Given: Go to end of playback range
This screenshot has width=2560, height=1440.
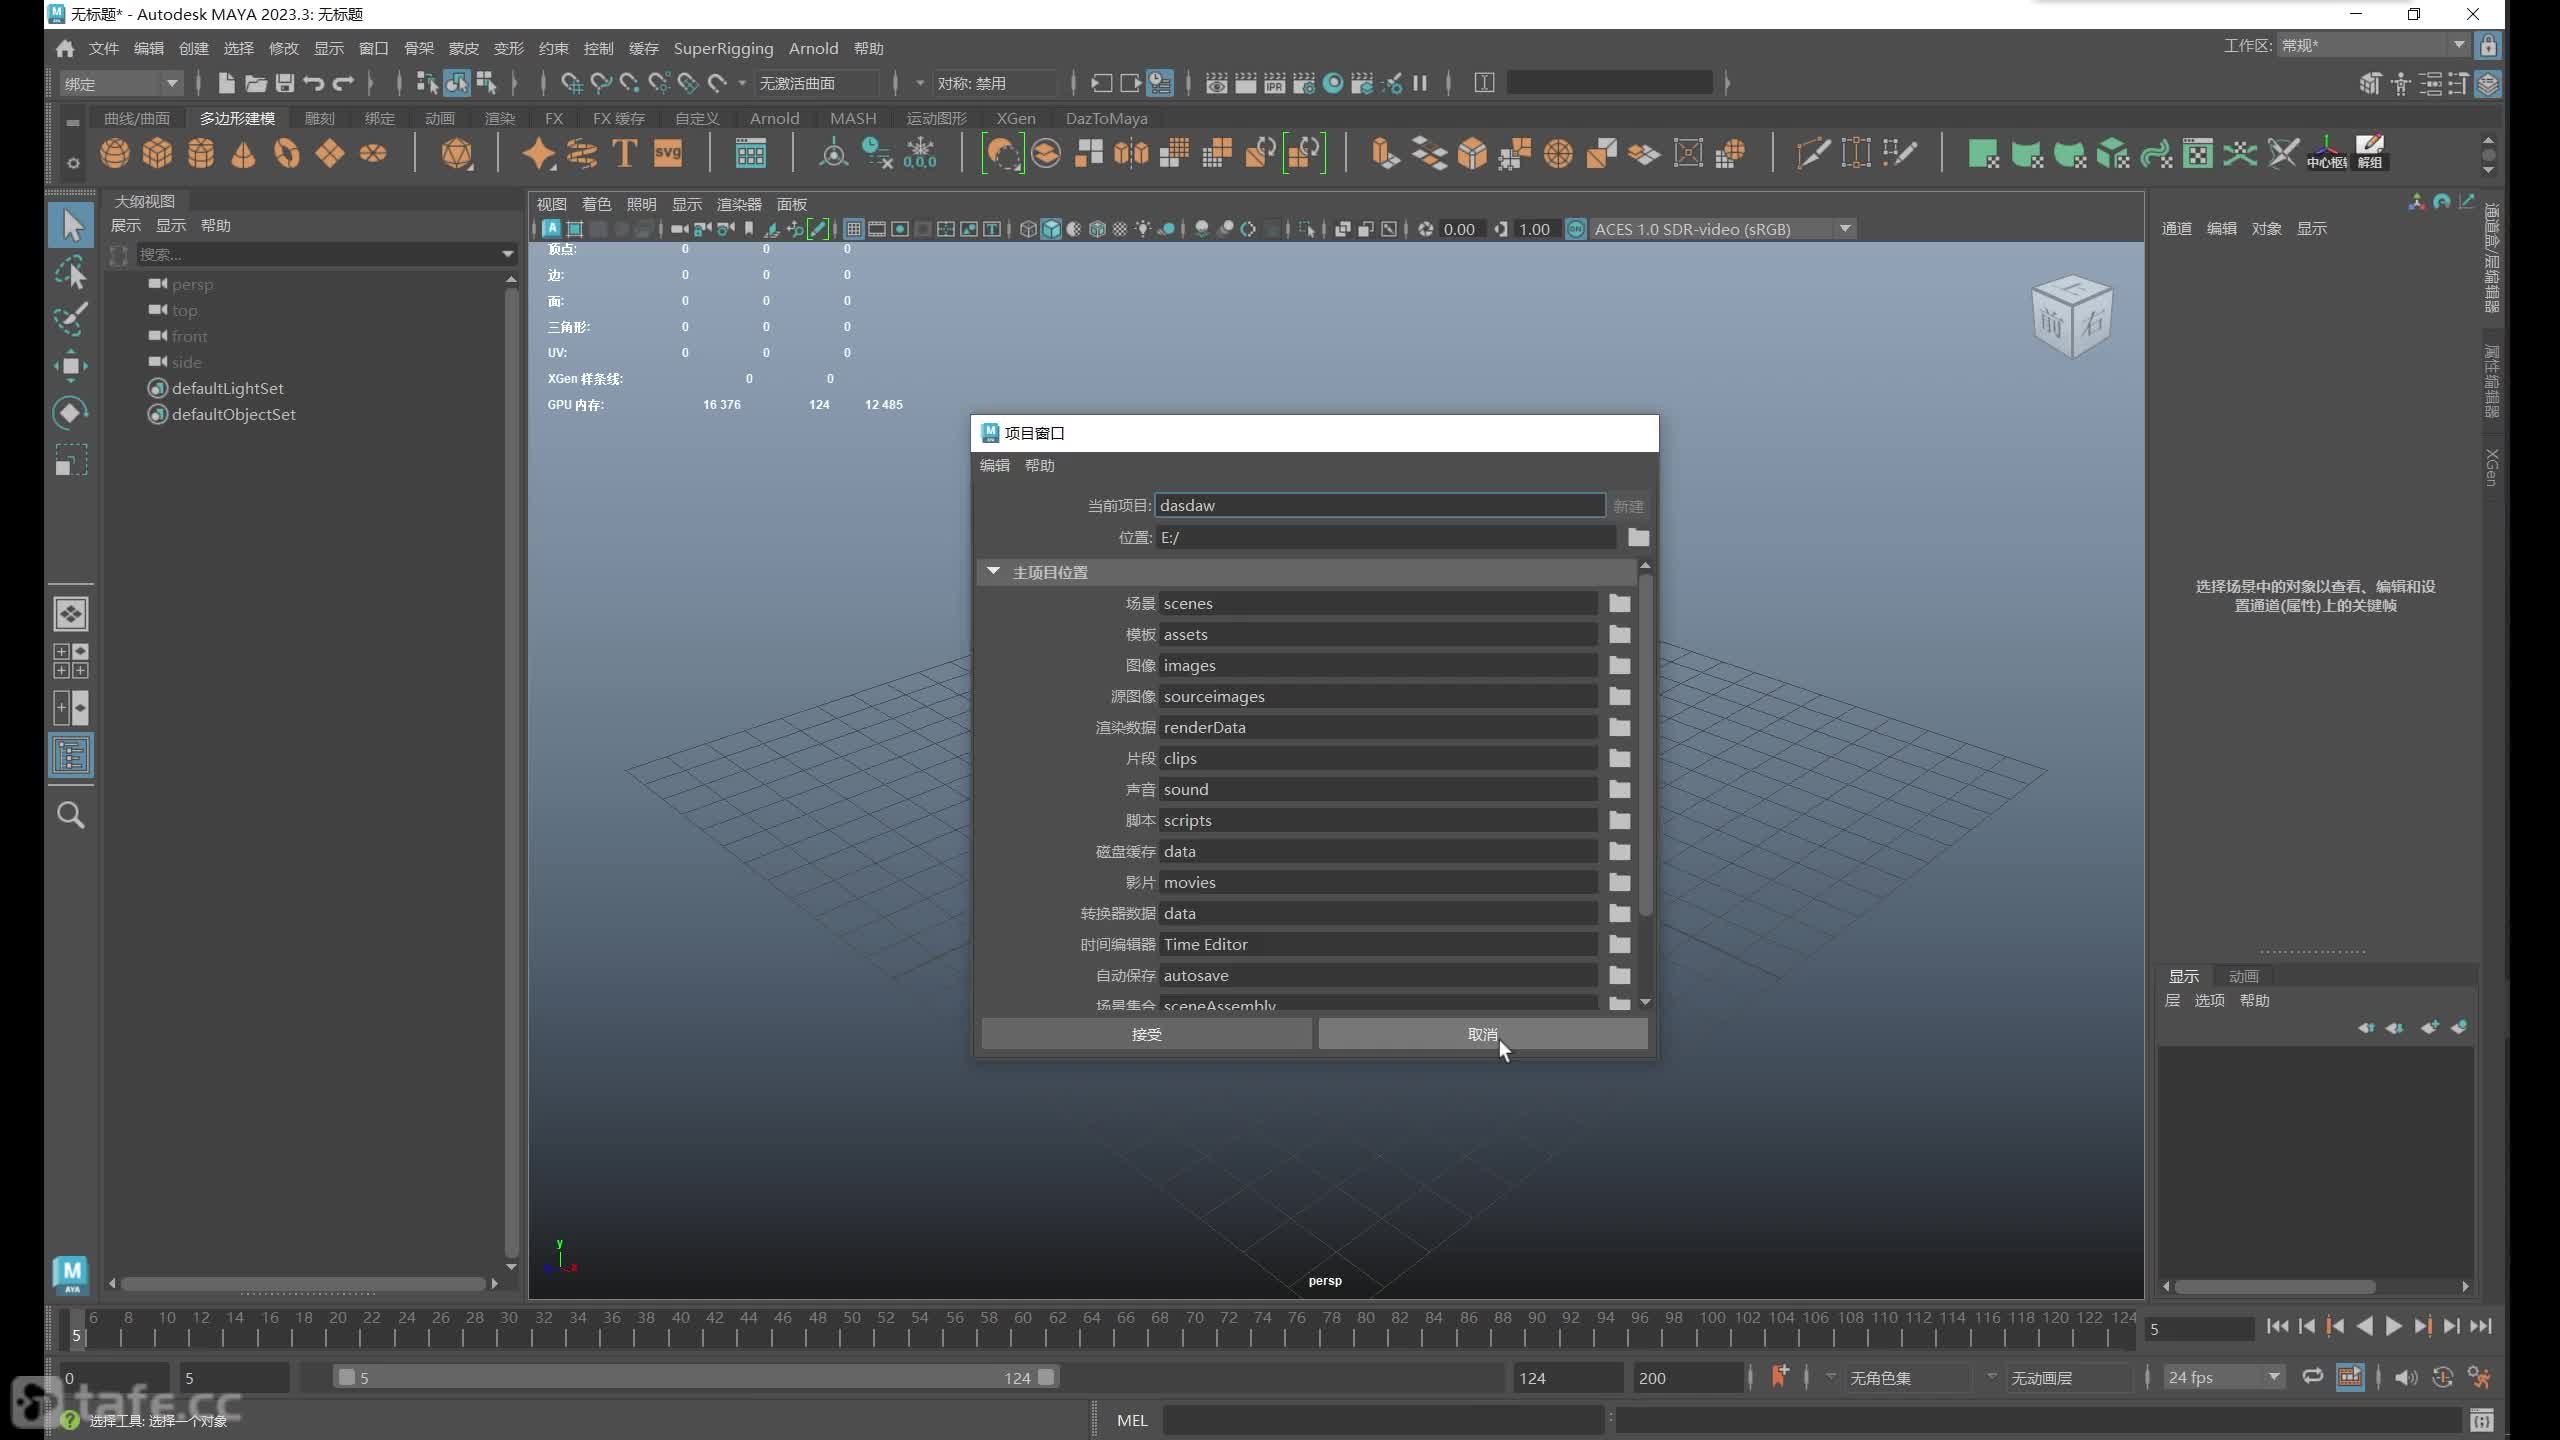Looking at the screenshot, I should click(2481, 1327).
